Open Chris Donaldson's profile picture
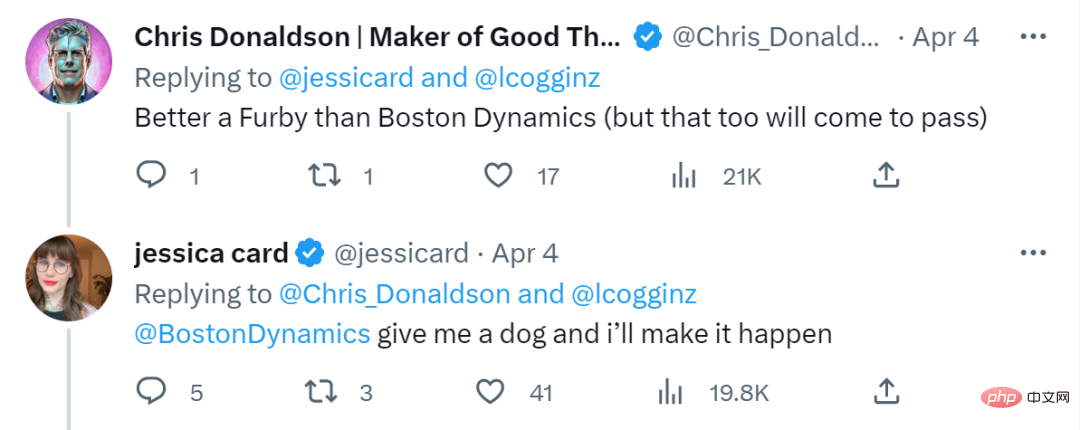 tap(68, 62)
